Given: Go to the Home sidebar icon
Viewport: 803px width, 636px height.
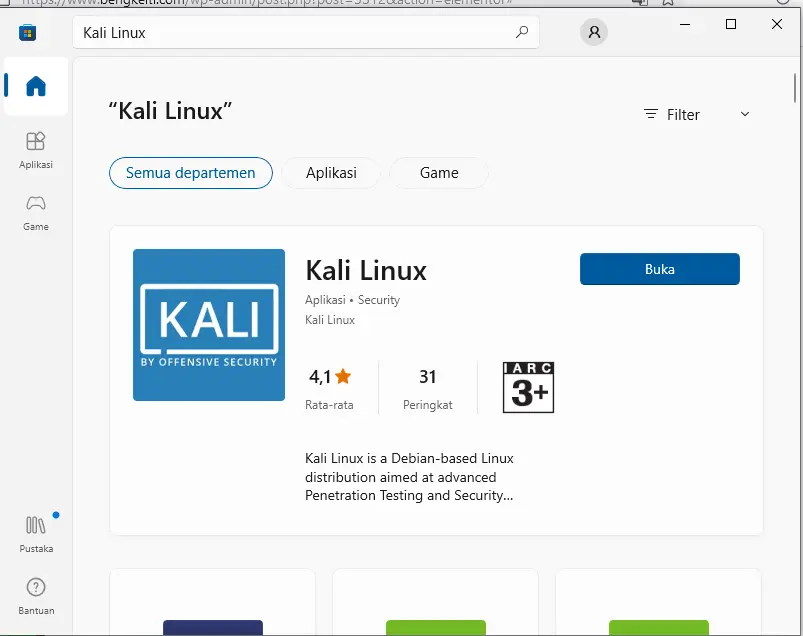Looking at the screenshot, I should click(x=36, y=86).
